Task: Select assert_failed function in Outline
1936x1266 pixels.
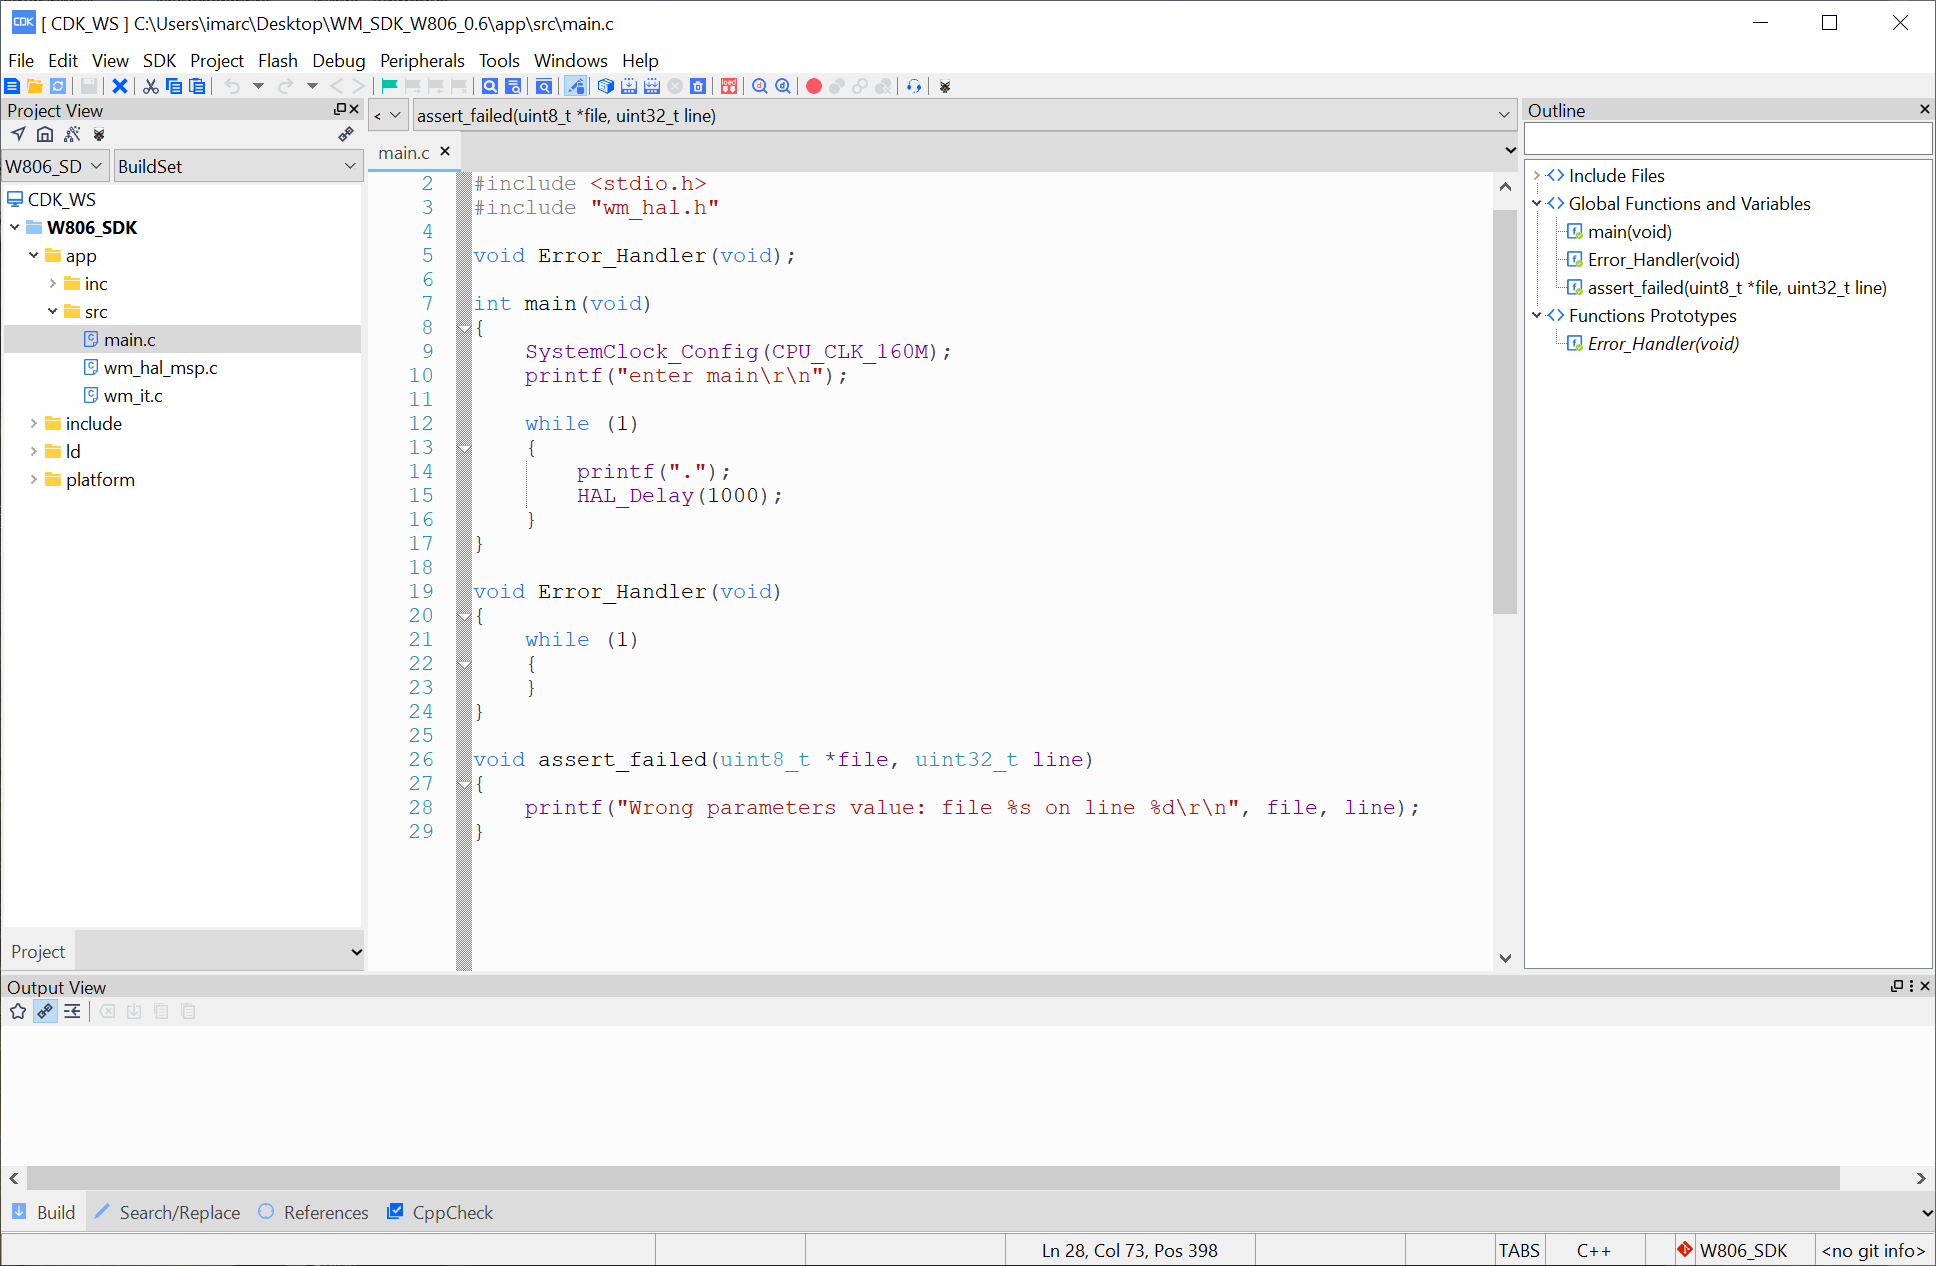Action: [1736, 288]
